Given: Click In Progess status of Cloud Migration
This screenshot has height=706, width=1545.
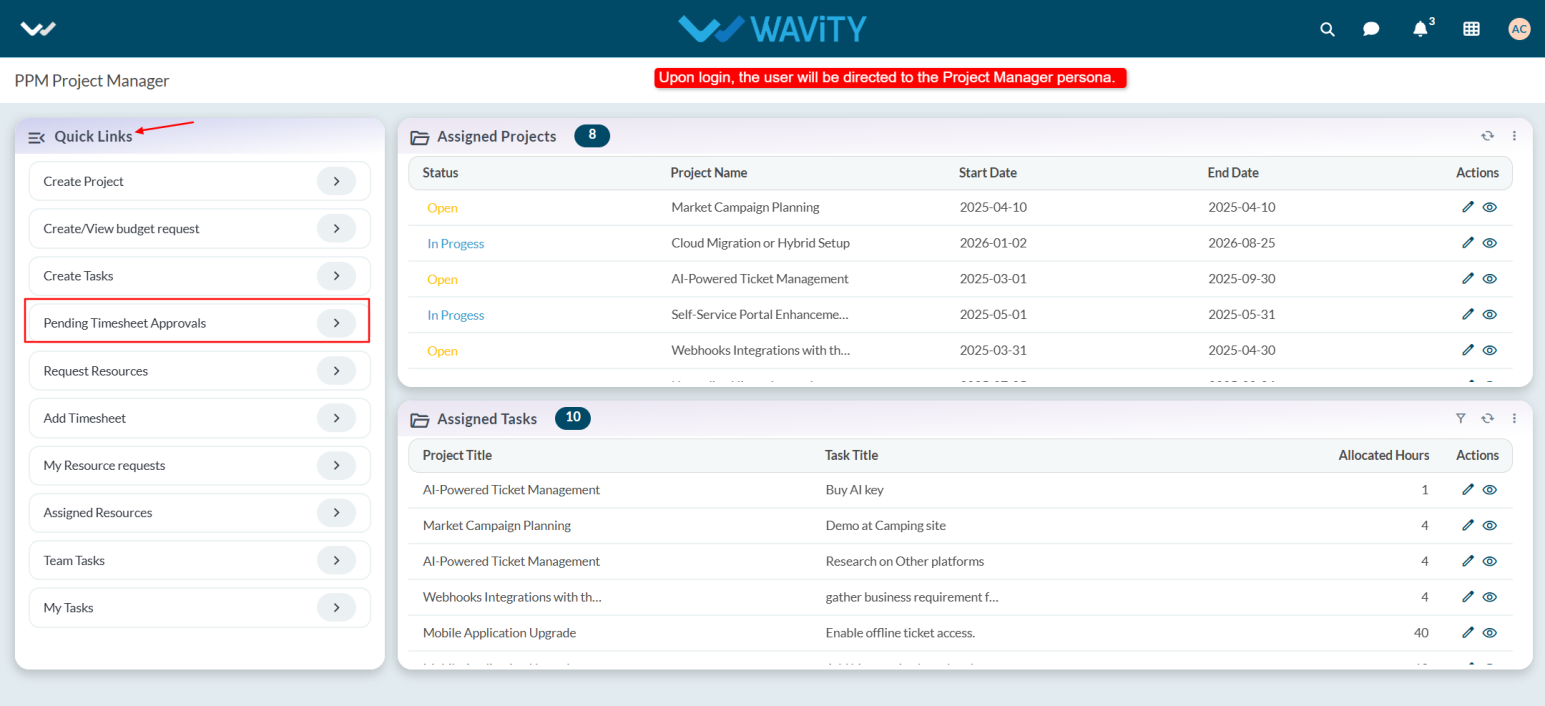Looking at the screenshot, I should click(x=455, y=243).
